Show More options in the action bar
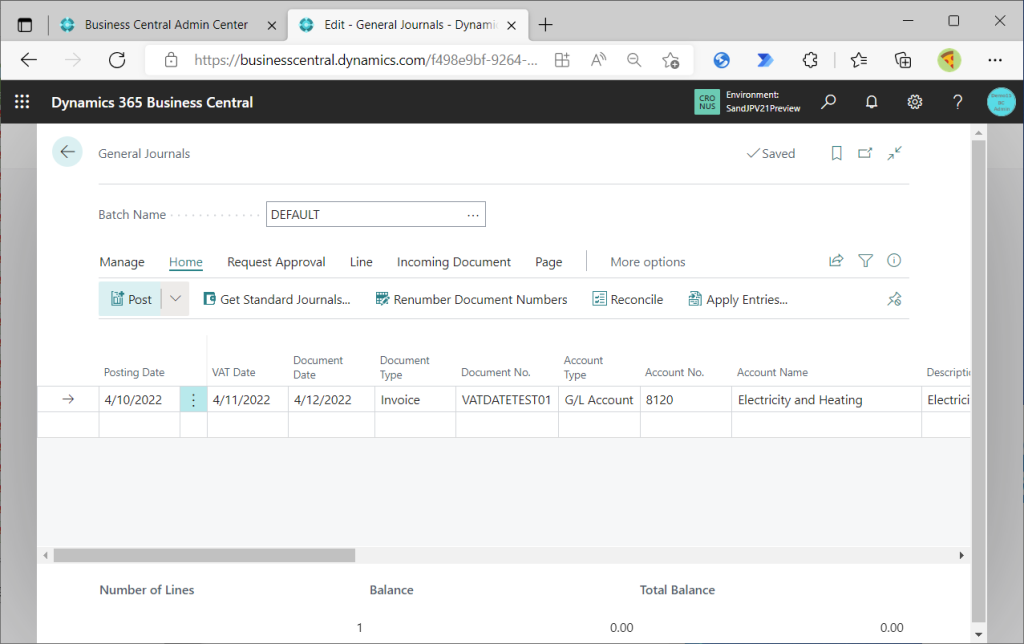Viewport: 1024px width, 644px height. pyautogui.click(x=648, y=262)
